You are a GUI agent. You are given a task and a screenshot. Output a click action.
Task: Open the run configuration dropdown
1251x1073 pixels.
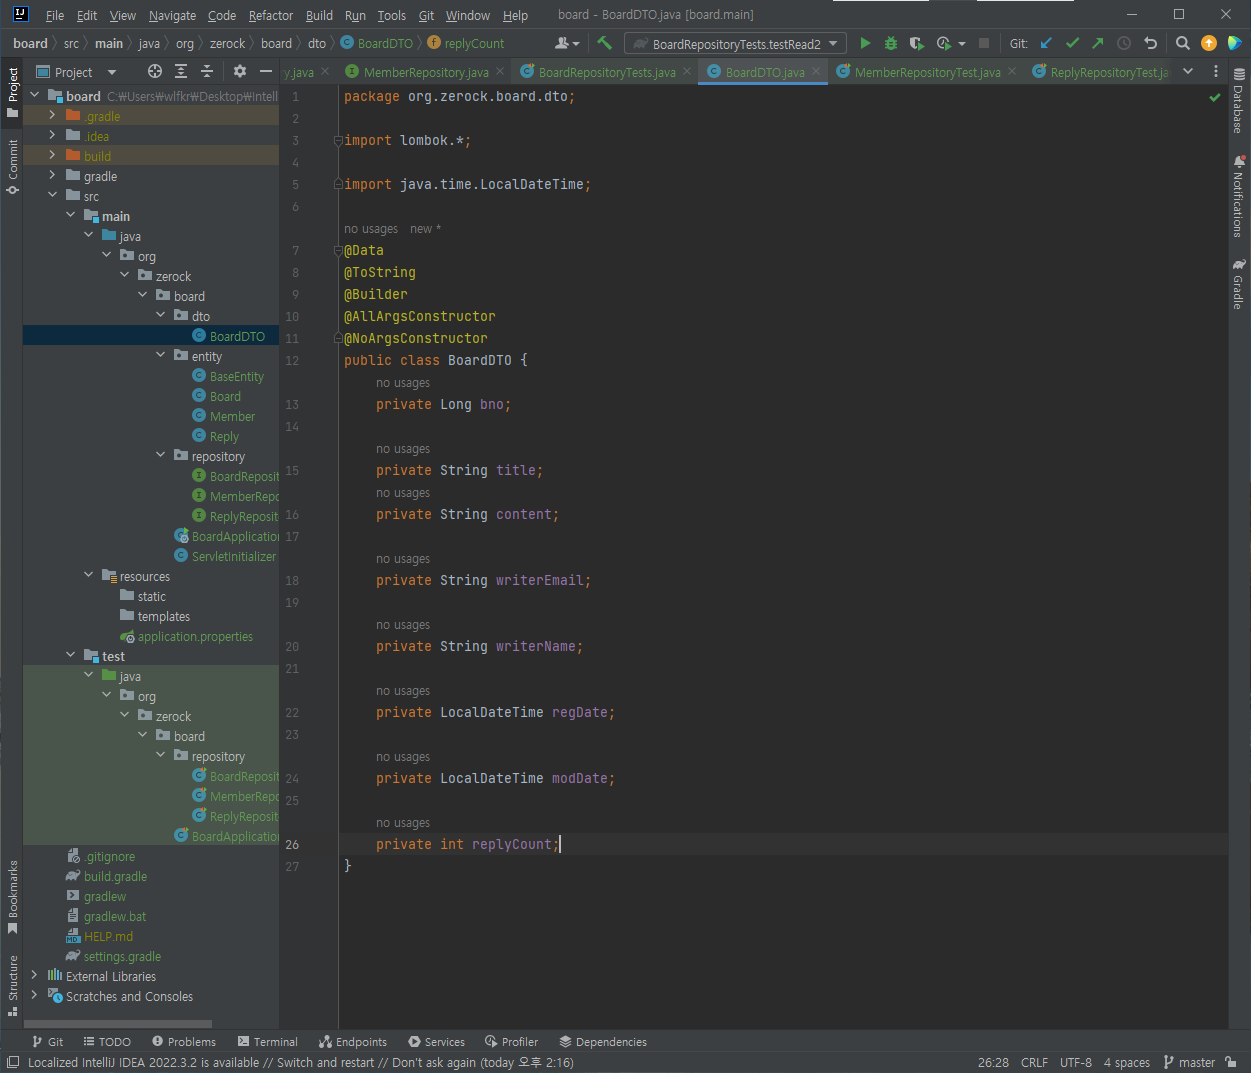pyautogui.click(x=735, y=43)
